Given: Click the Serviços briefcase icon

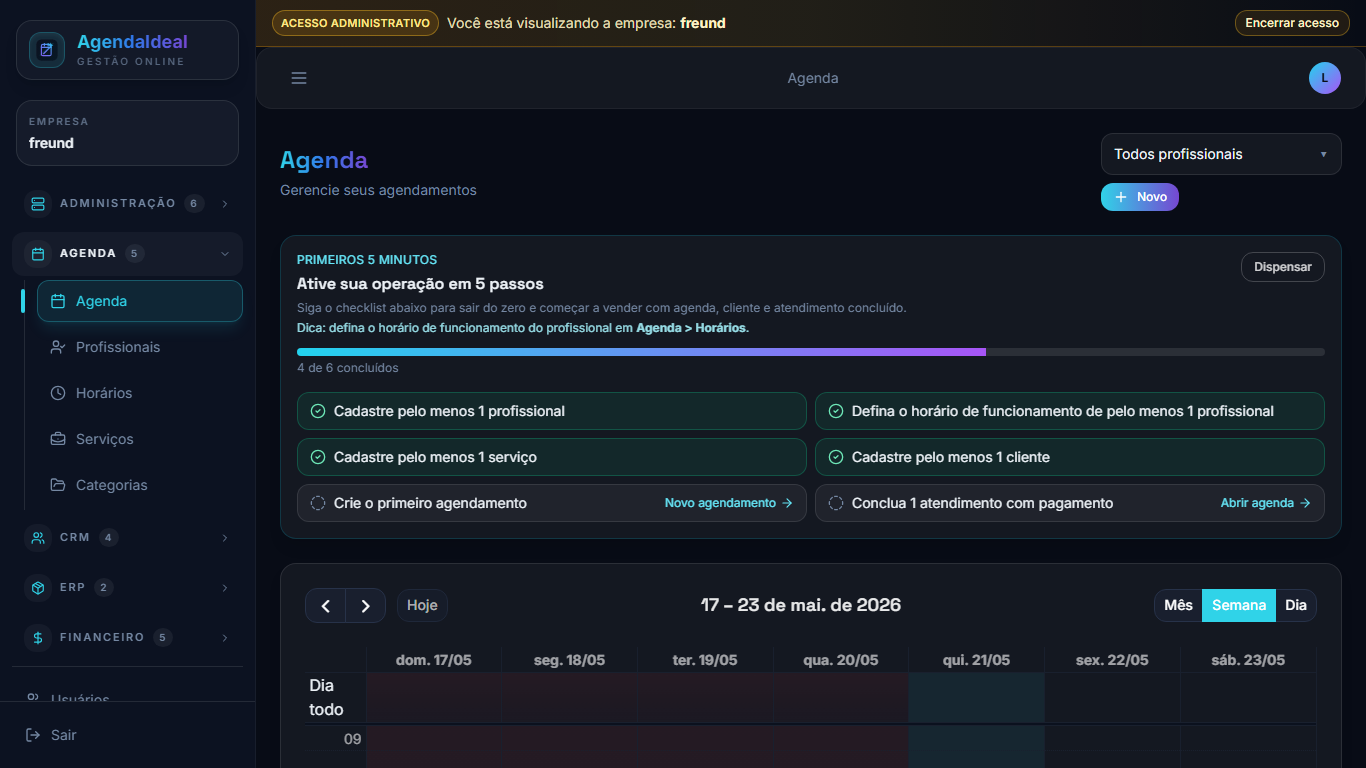Looking at the screenshot, I should [x=58, y=439].
